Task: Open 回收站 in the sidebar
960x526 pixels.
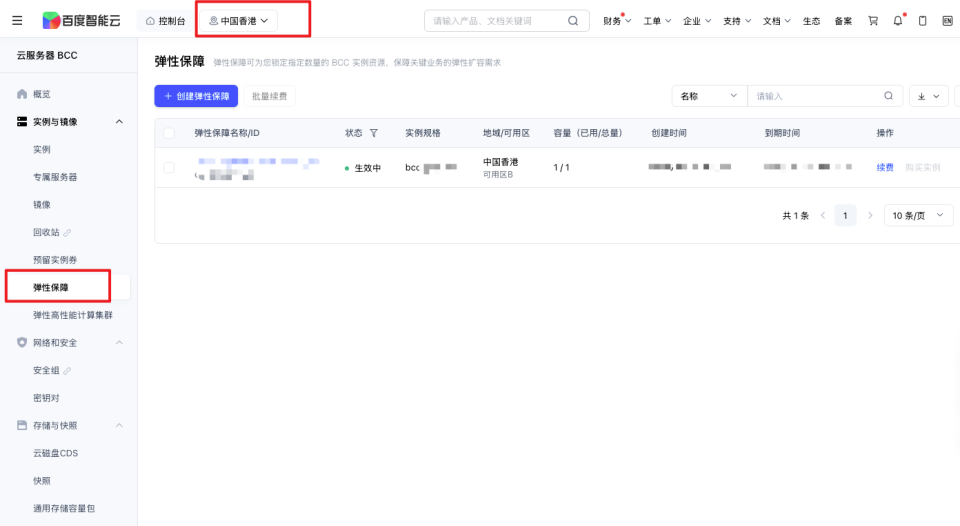Action: point(47,232)
